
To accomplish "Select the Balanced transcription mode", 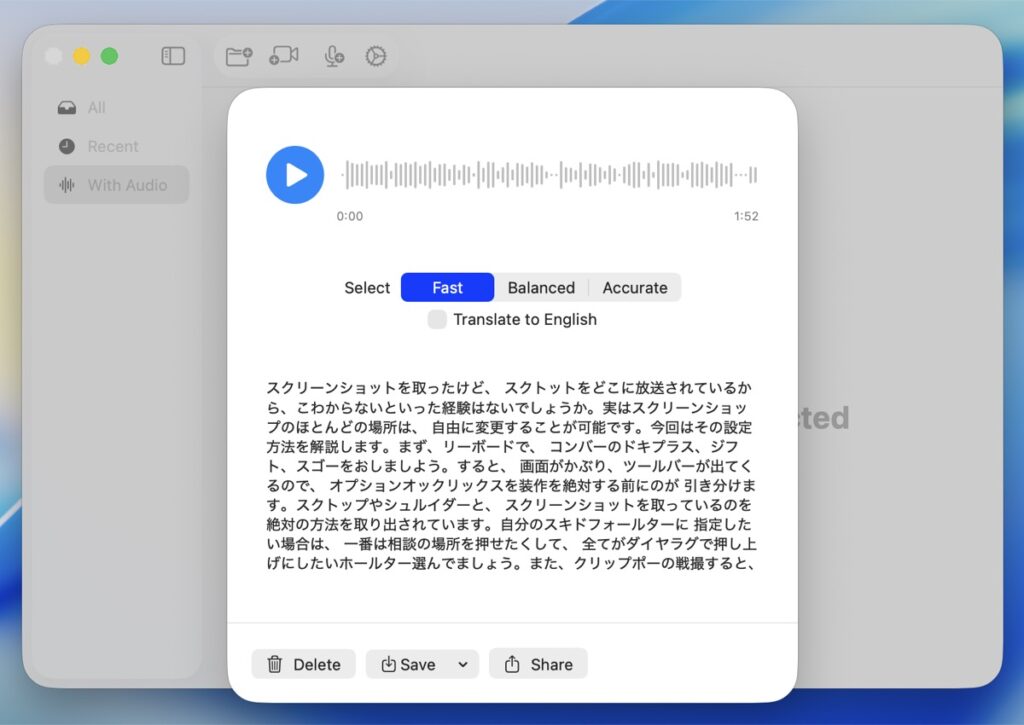I will 541,287.
